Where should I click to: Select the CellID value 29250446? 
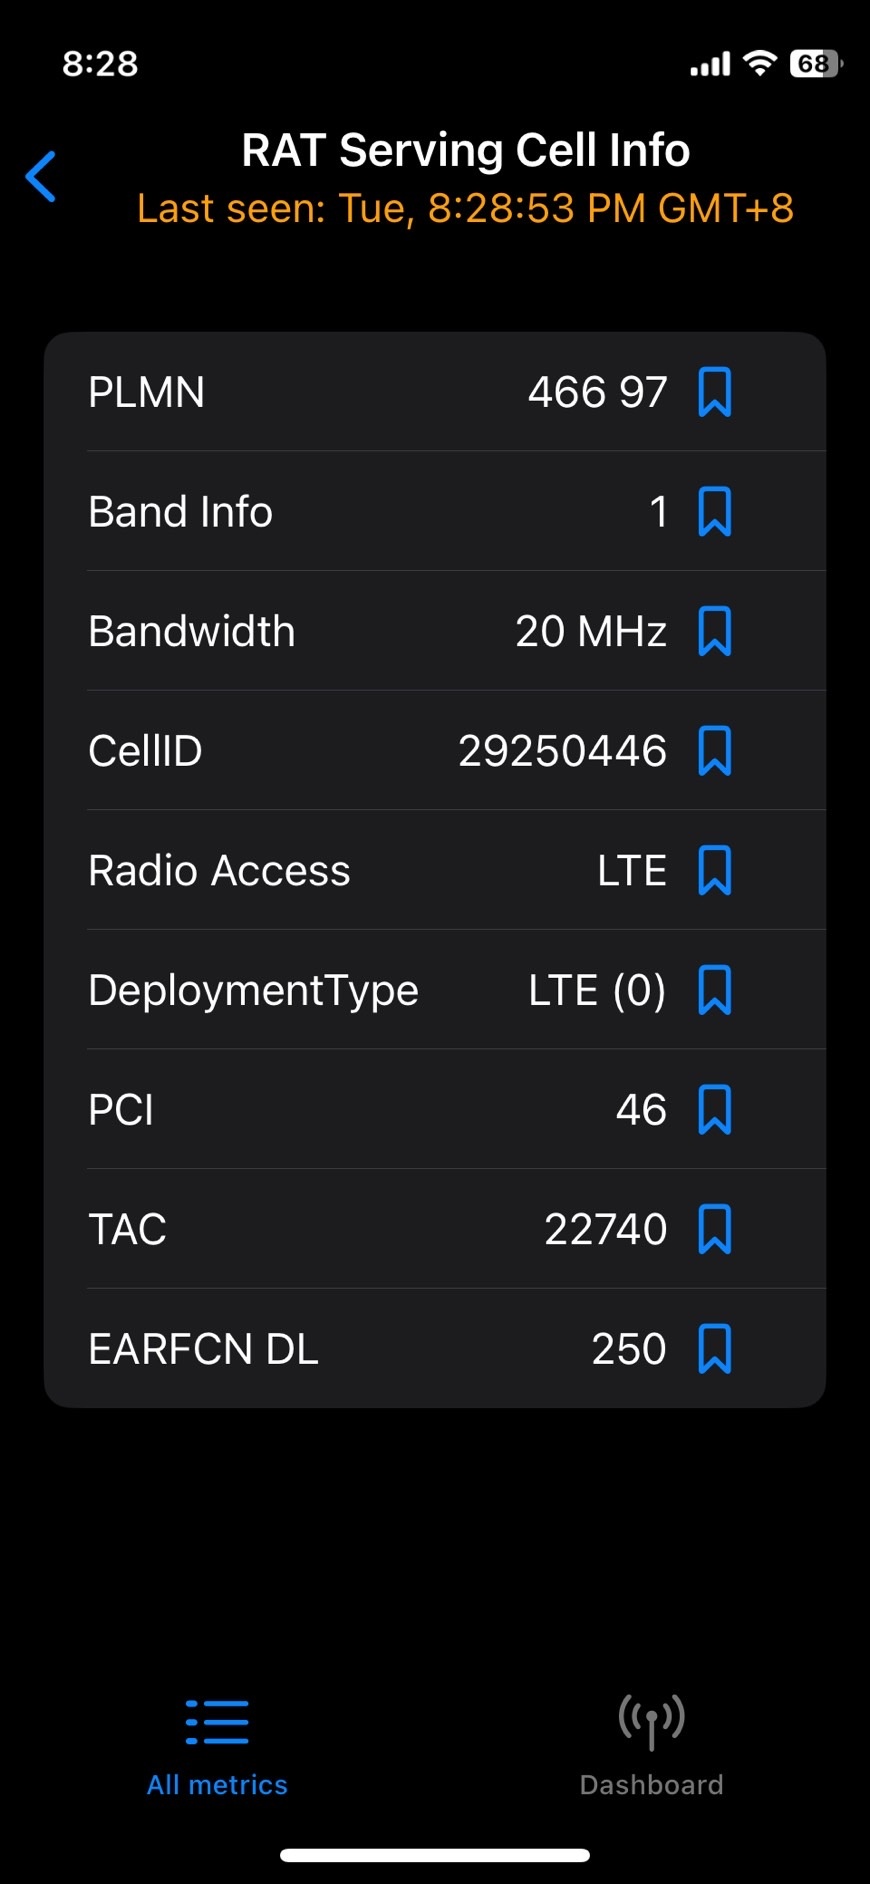point(562,751)
